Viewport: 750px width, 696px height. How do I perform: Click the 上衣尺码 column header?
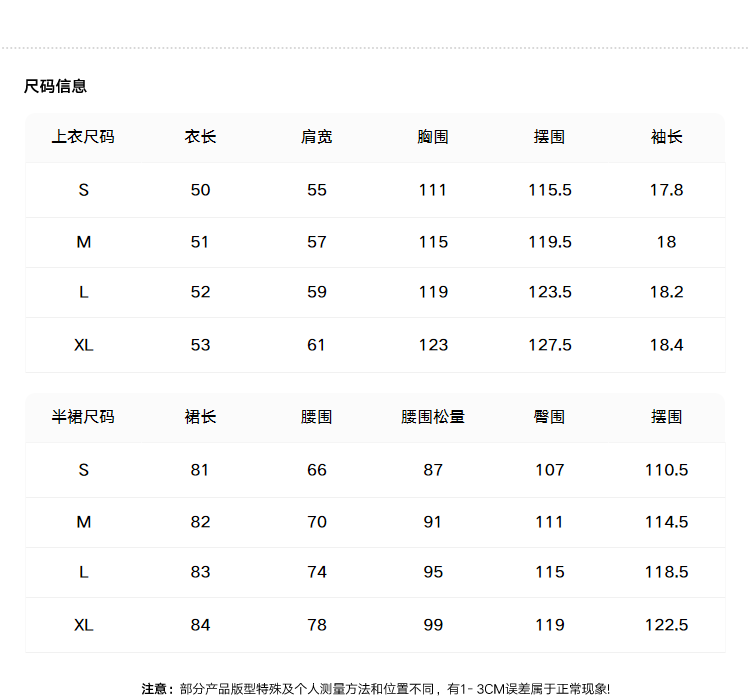(83, 137)
